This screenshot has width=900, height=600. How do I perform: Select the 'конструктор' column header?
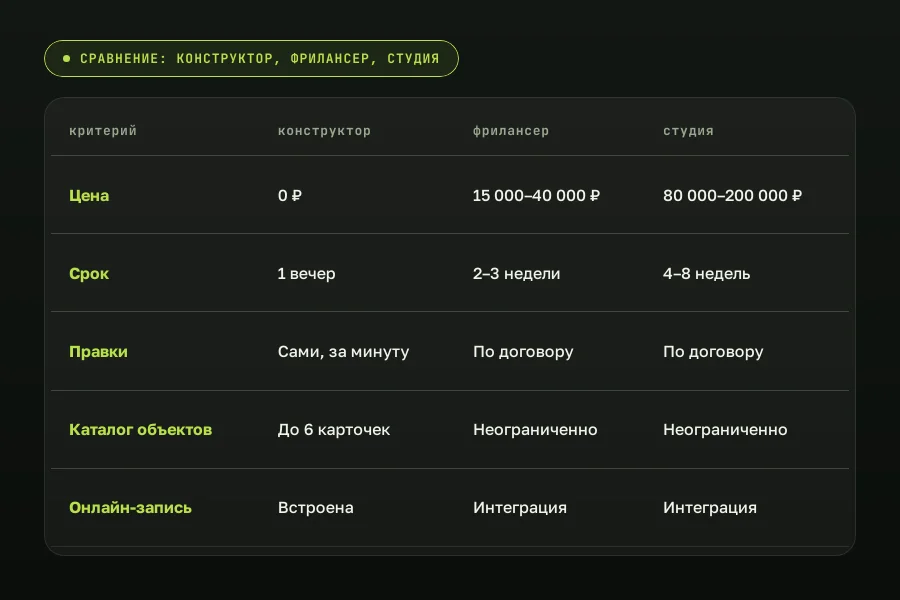pos(324,131)
